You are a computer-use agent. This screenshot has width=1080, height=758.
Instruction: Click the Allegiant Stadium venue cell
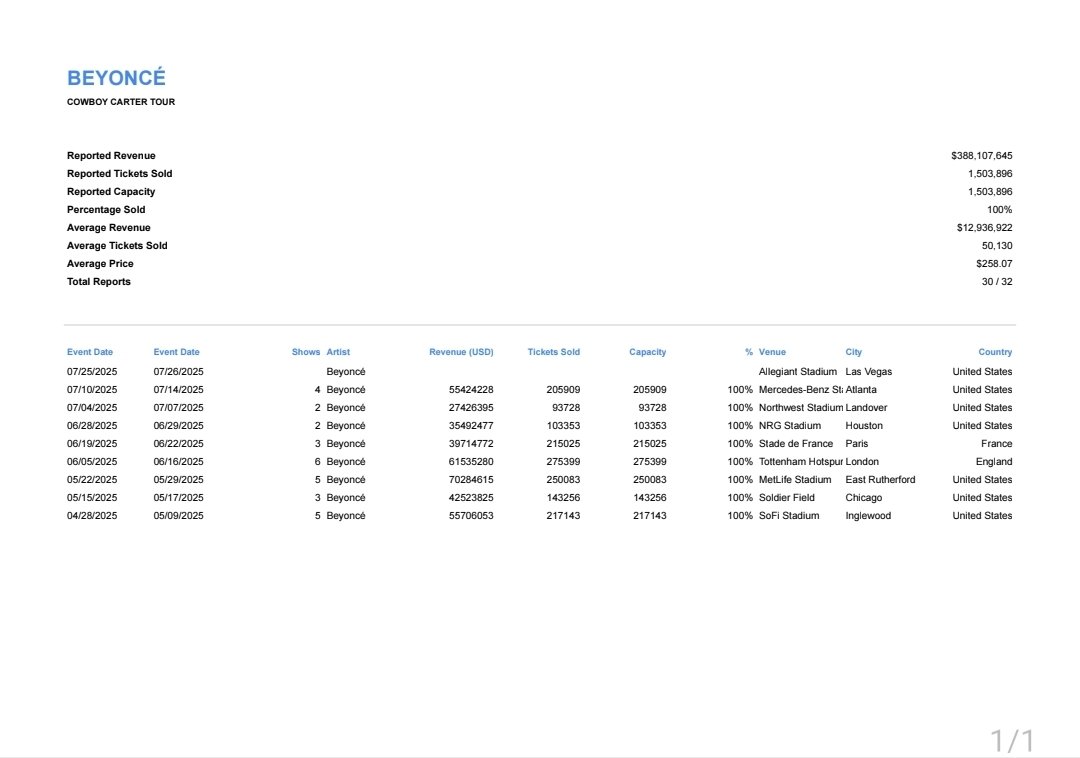pyautogui.click(x=798, y=371)
